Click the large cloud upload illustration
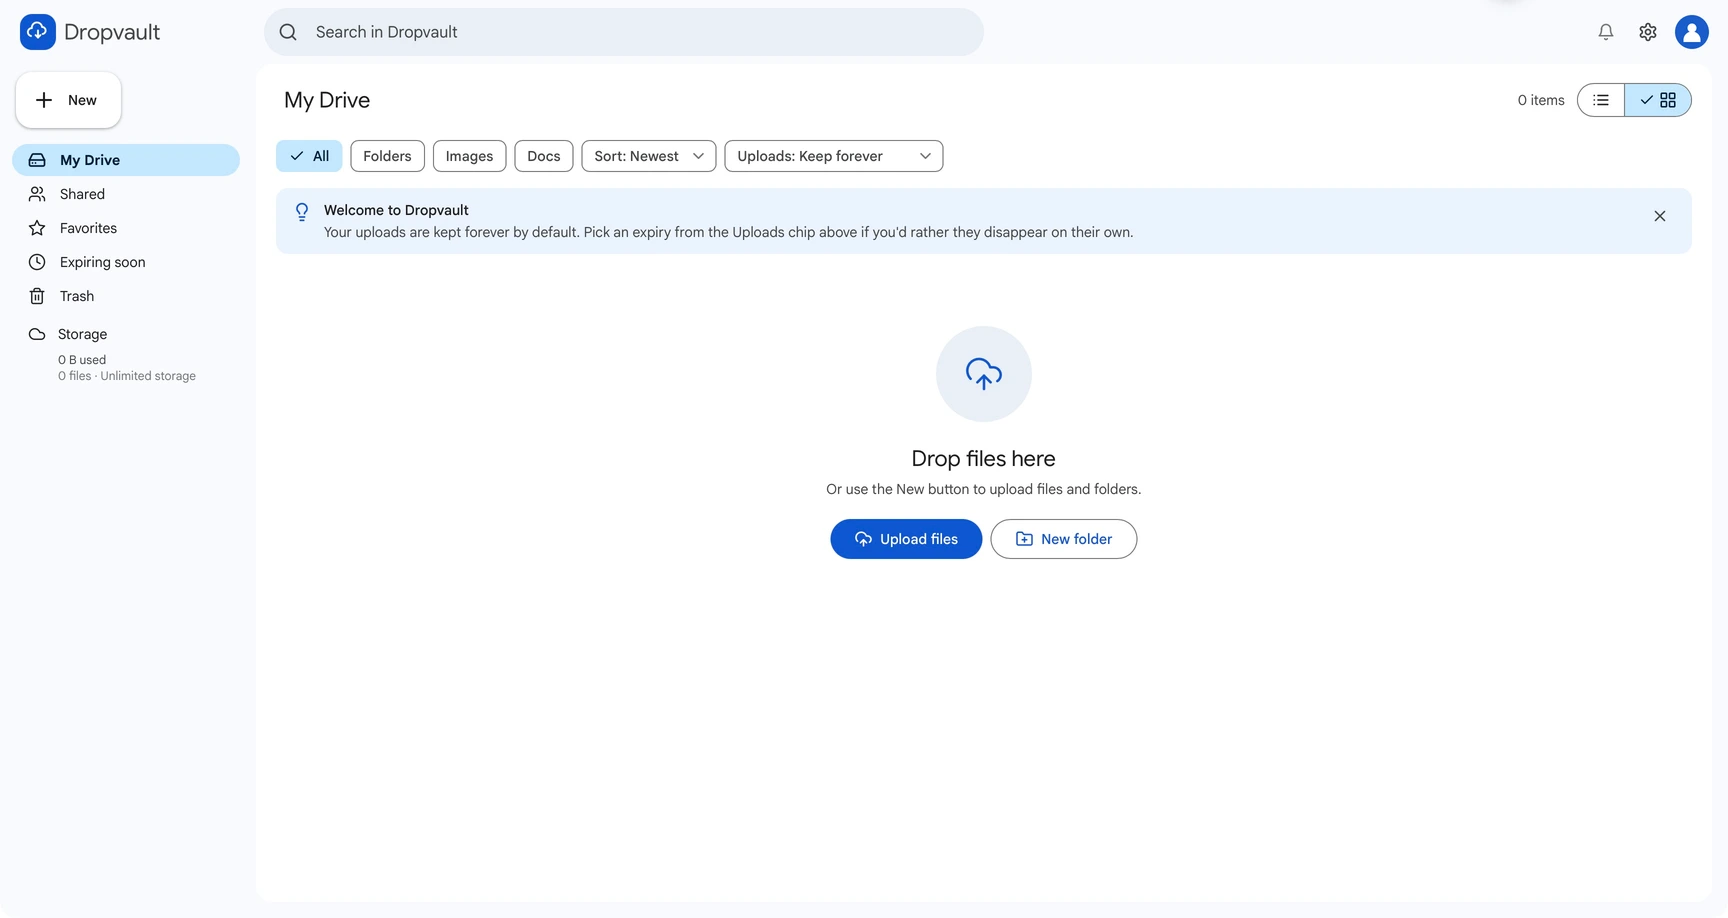This screenshot has width=1728, height=918. [x=984, y=374]
